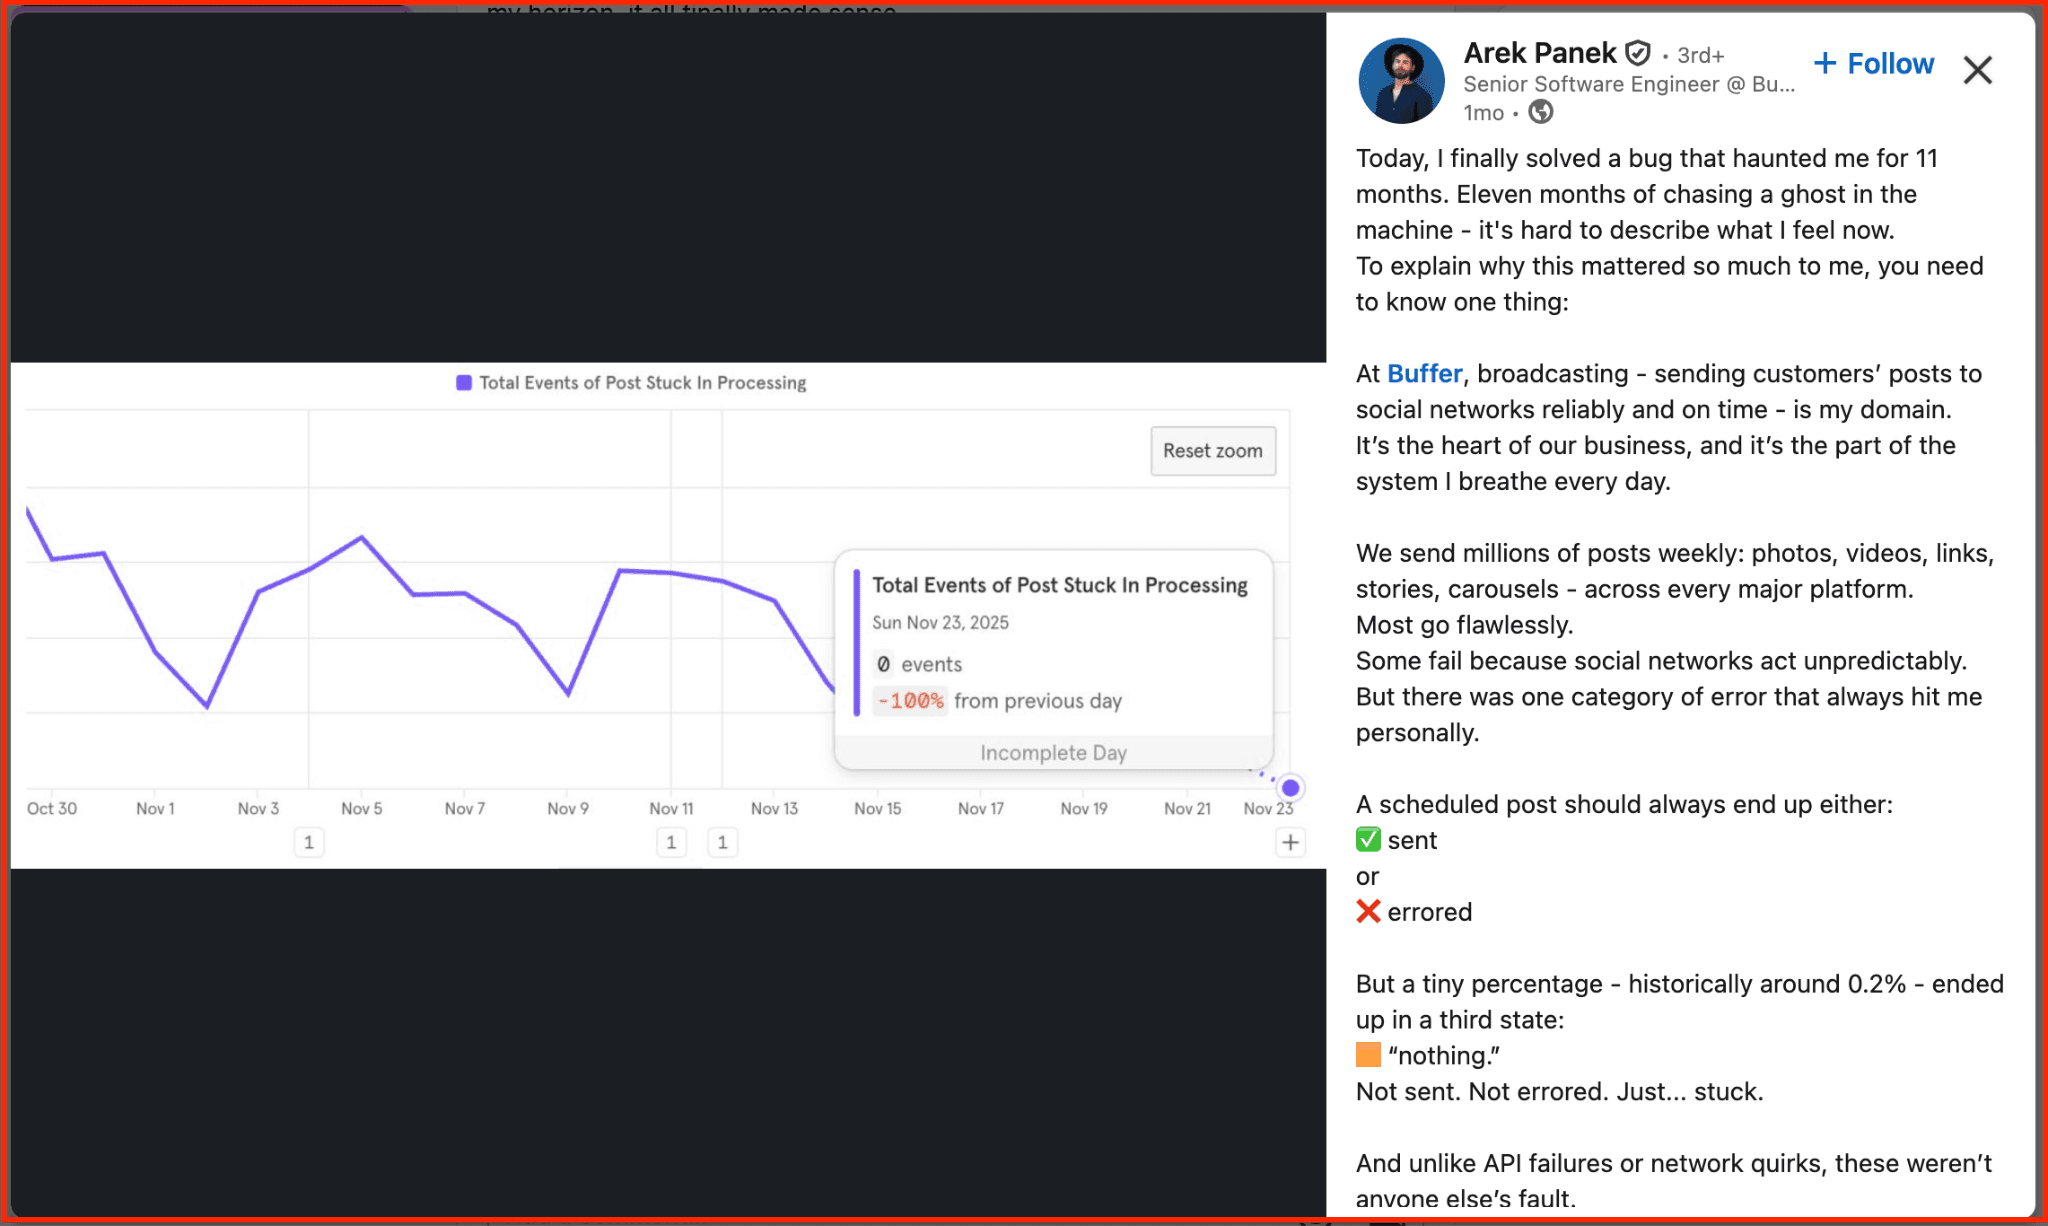Click the orange square nothing emoji
The width and height of the screenshot is (2048, 1226).
click(1368, 1055)
